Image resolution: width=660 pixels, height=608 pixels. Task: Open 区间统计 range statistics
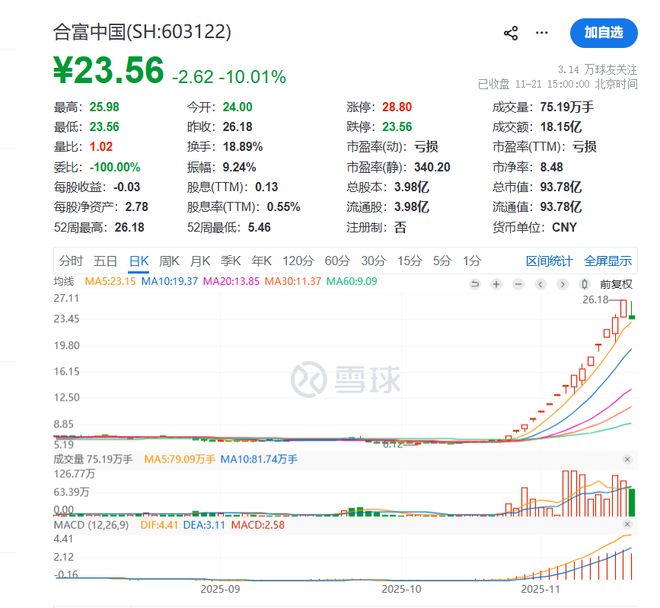click(550, 261)
